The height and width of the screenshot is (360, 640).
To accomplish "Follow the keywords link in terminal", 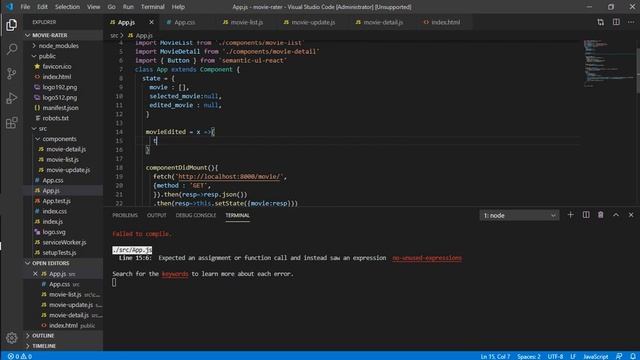I will coord(175,274).
